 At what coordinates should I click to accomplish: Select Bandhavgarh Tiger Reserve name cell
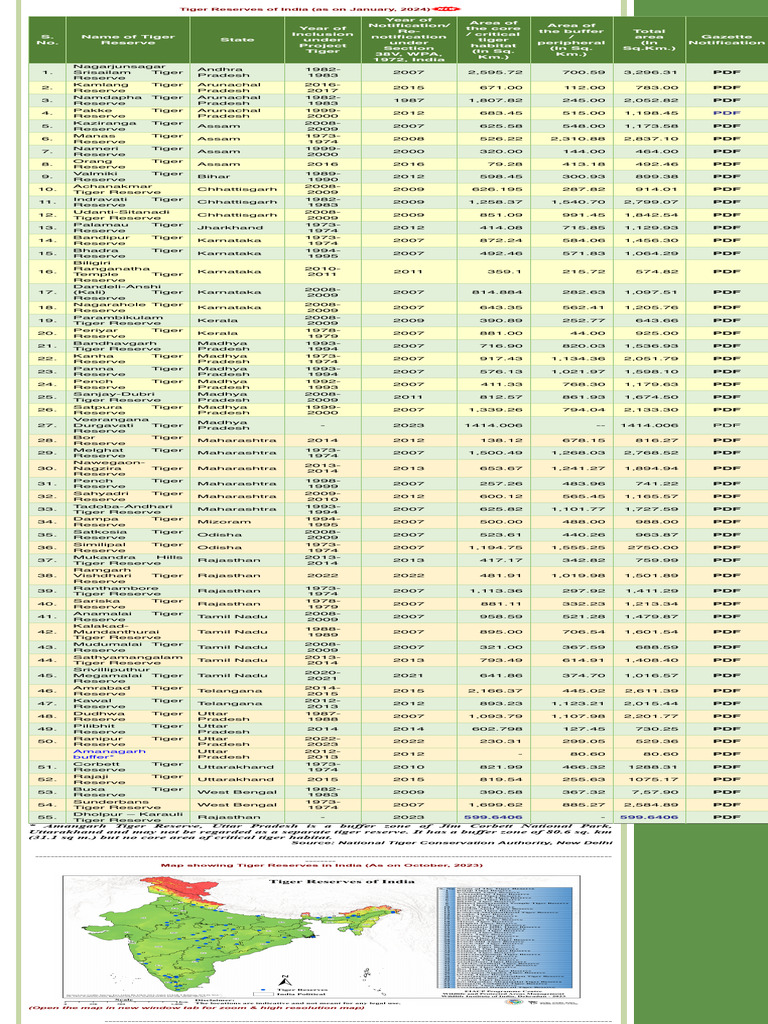click(128, 345)
